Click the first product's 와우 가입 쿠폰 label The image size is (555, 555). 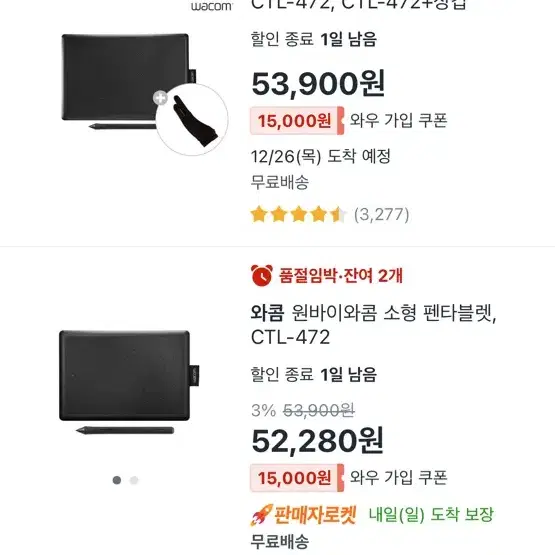point(399,120)
